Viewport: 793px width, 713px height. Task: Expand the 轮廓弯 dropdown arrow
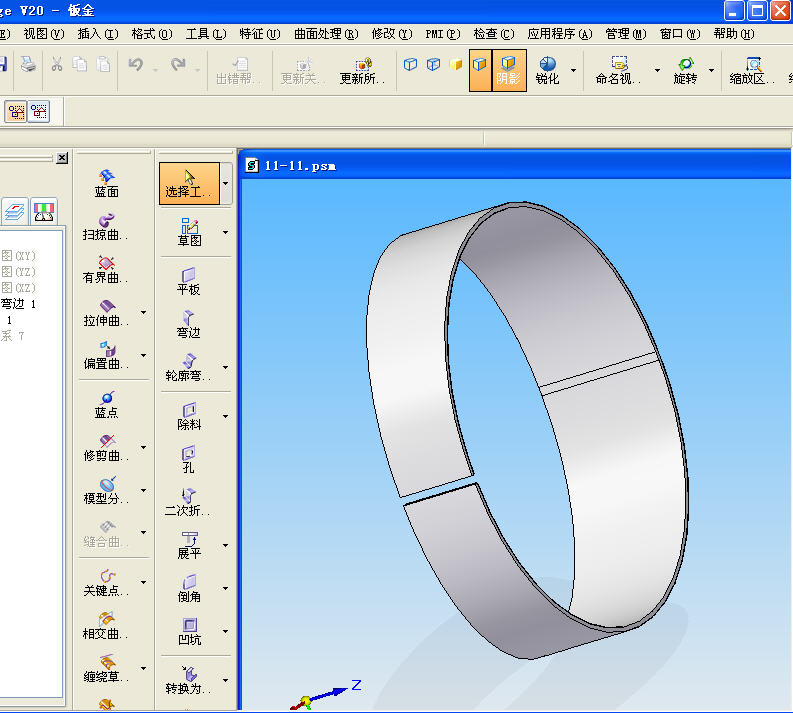tap(226, 367)
